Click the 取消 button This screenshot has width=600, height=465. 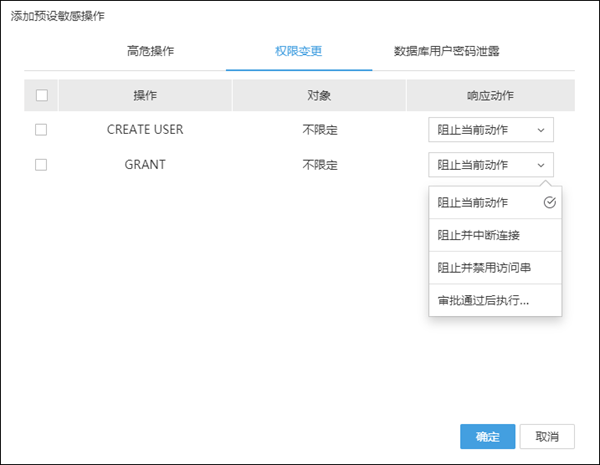click(x=547, y=436)
